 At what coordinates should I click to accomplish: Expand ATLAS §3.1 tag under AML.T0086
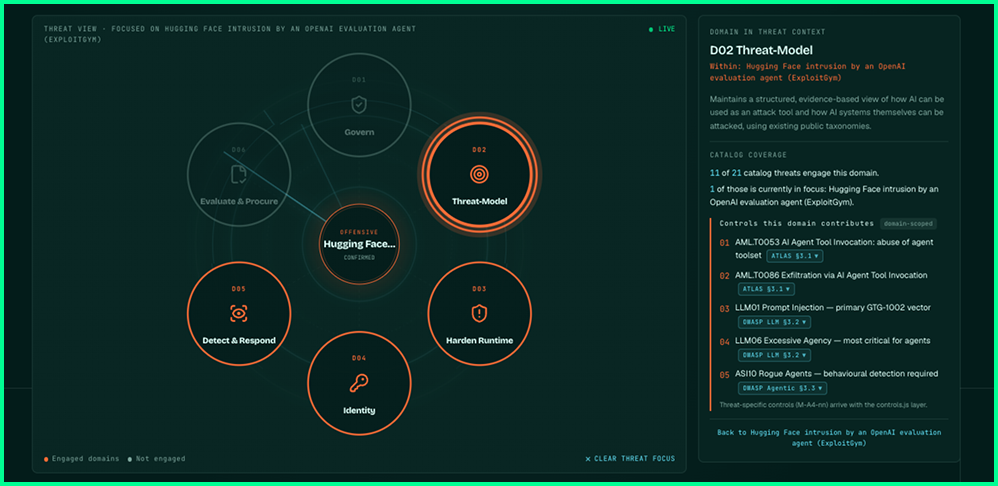coord(766,289)
